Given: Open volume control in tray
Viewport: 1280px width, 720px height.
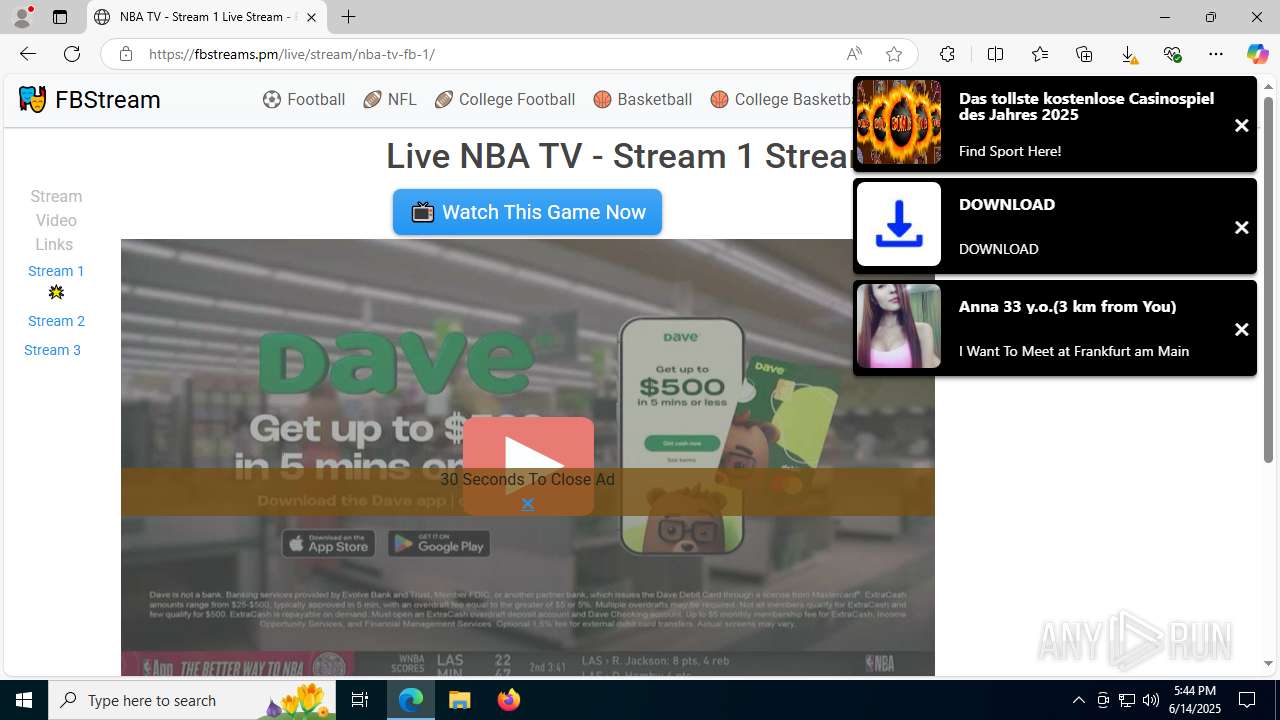Looking at the screenshot, I should pos(1151,700).
